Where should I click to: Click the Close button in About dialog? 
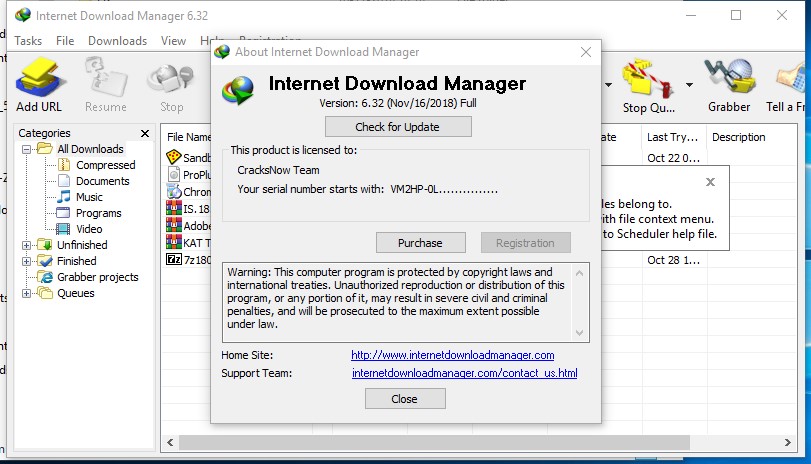[405, 399]
